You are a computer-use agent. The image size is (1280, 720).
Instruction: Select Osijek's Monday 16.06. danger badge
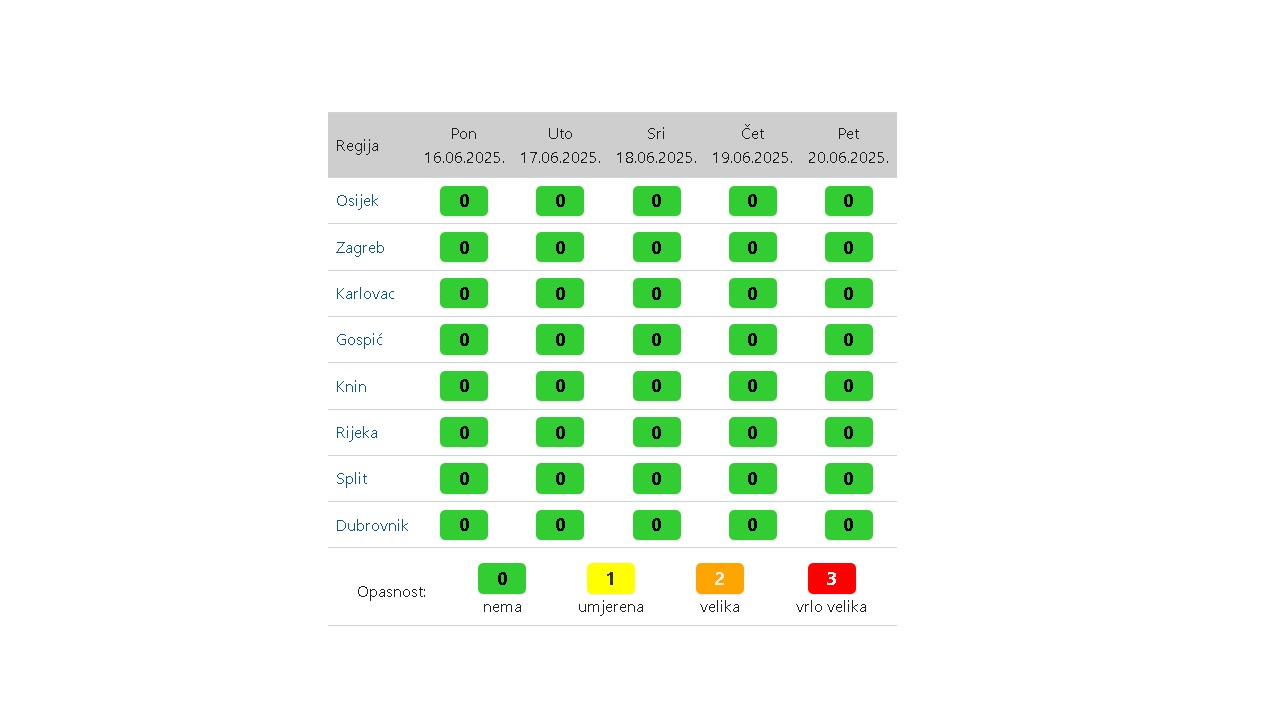click(464, 201)
